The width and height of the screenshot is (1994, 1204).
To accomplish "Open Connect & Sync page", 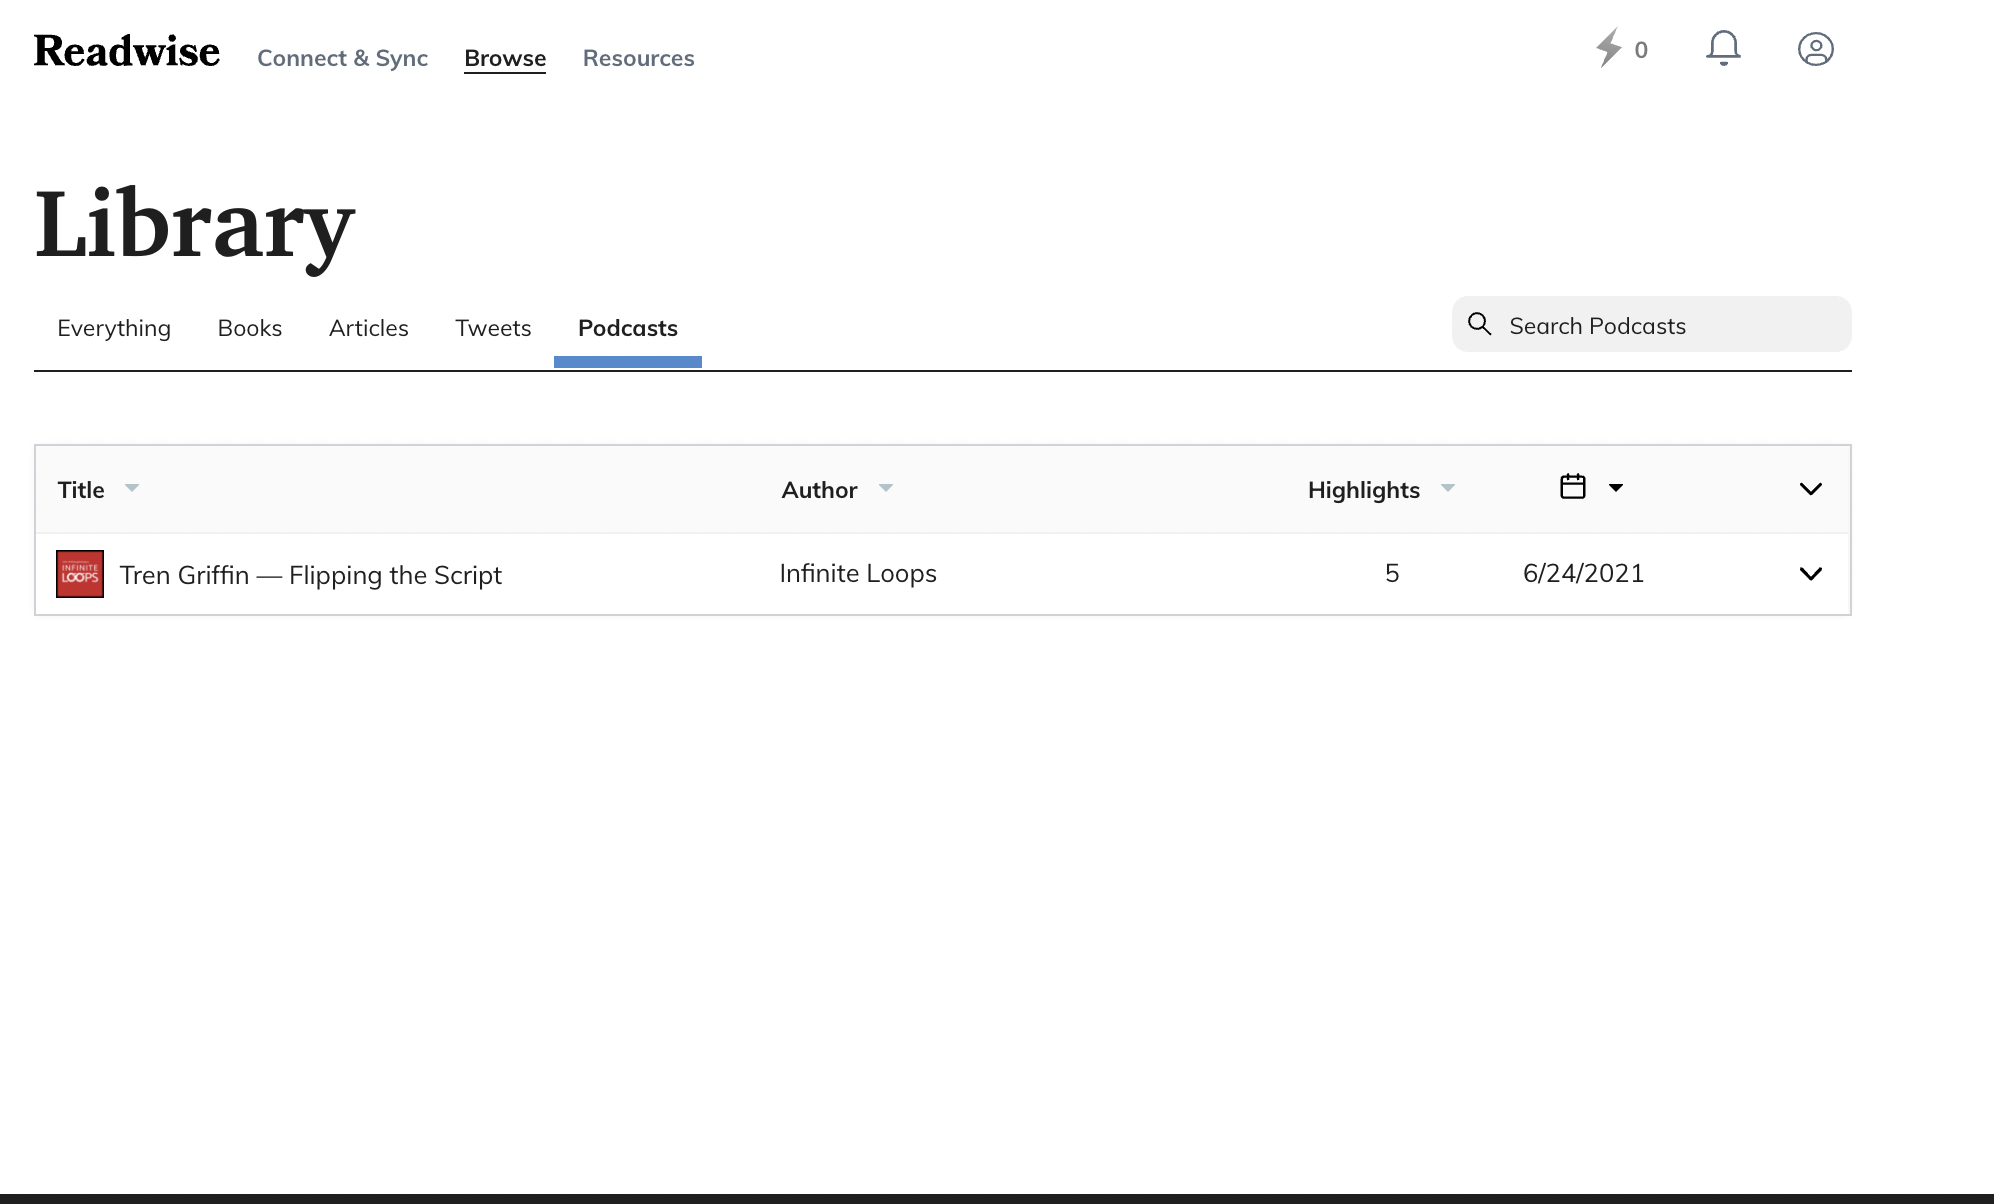I will coord(342,58).
